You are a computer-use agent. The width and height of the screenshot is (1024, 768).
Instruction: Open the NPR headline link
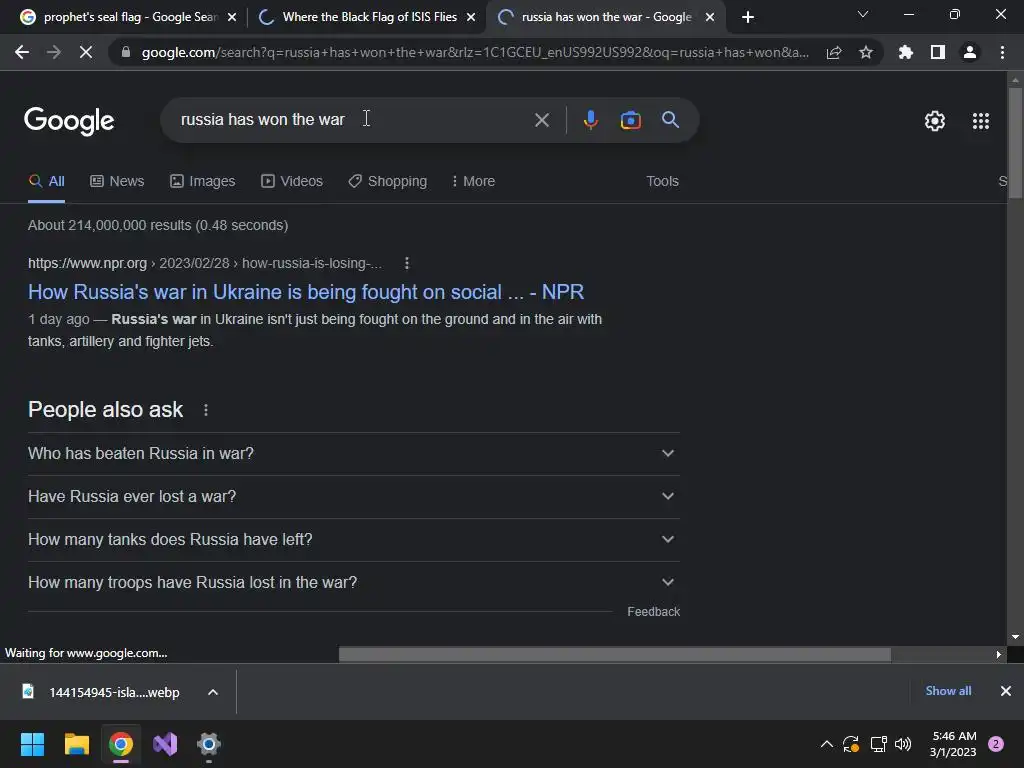click(306, 292)
